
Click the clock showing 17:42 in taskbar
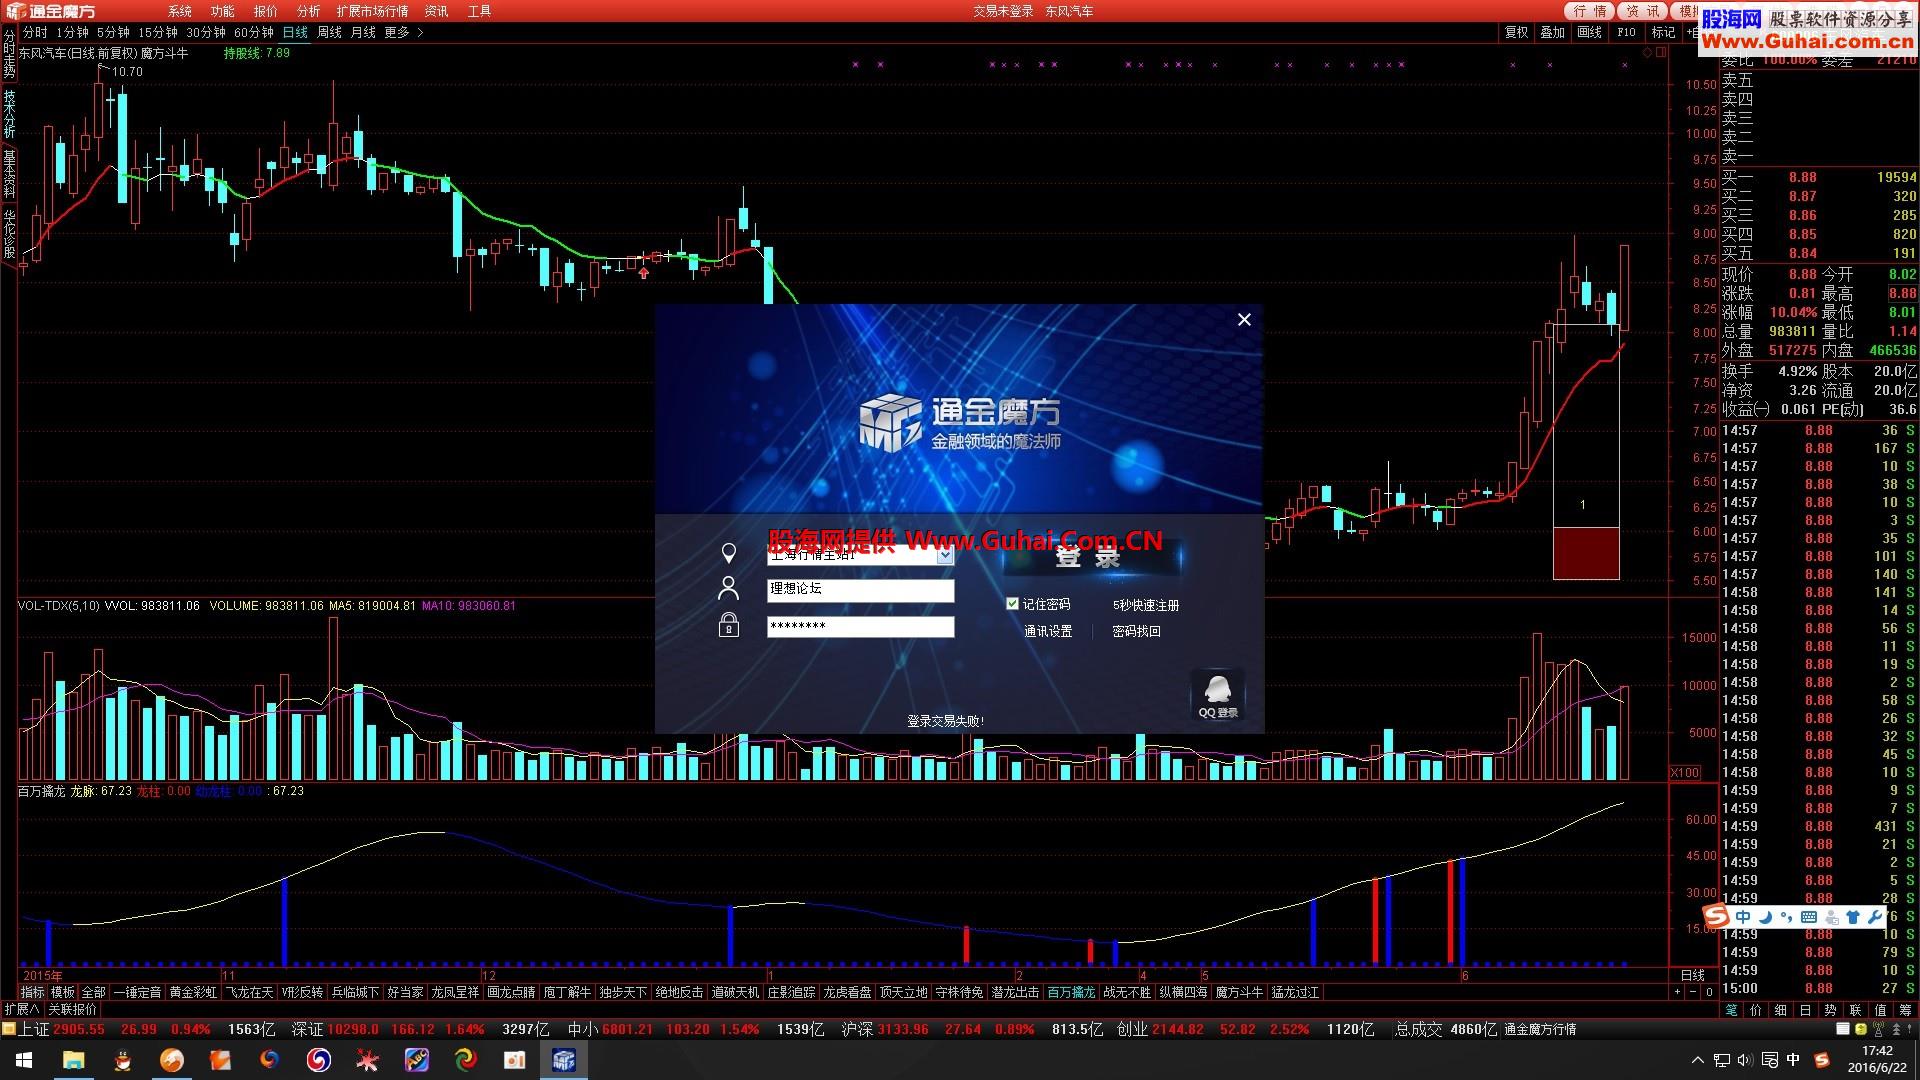(1877, 1051)
